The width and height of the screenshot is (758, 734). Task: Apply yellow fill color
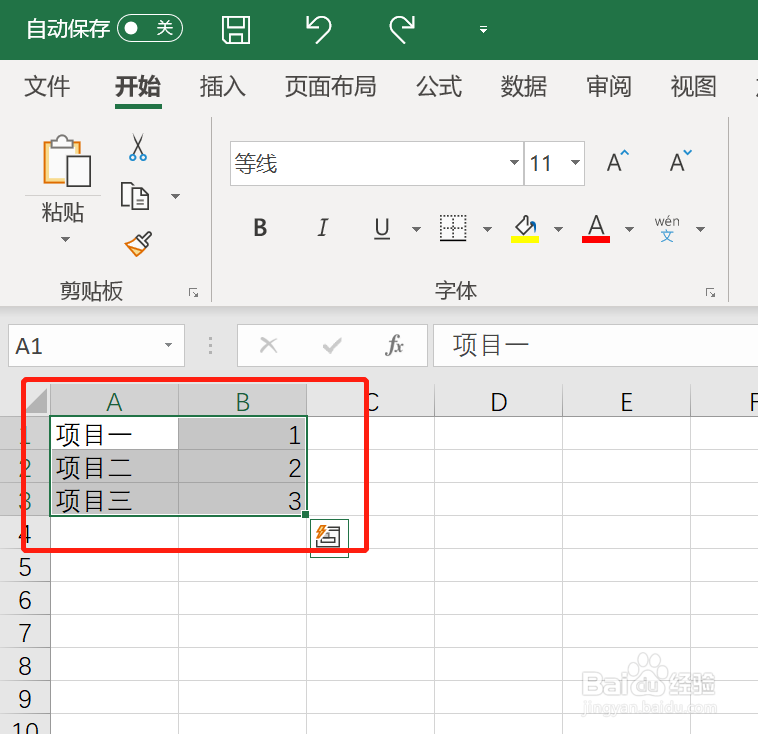[525, 228]
